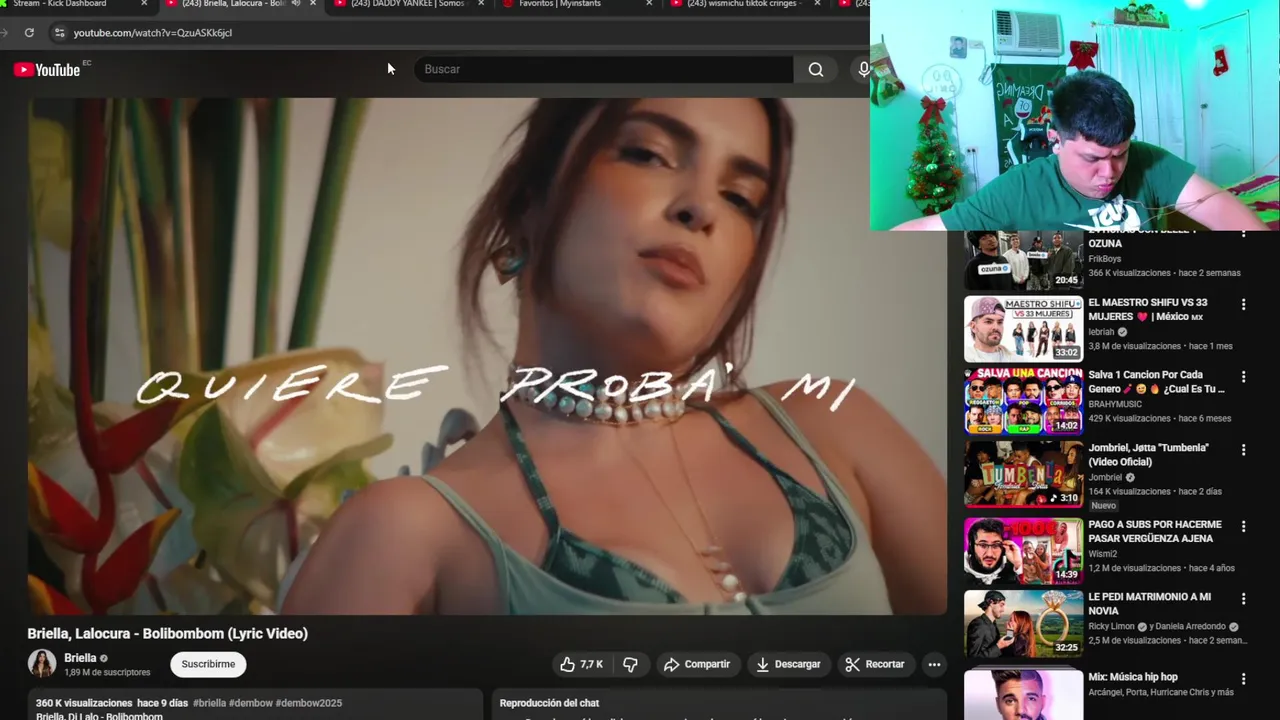Click the Compartir share button
The image size is (1280, 720).
click(x=697, y=664)
